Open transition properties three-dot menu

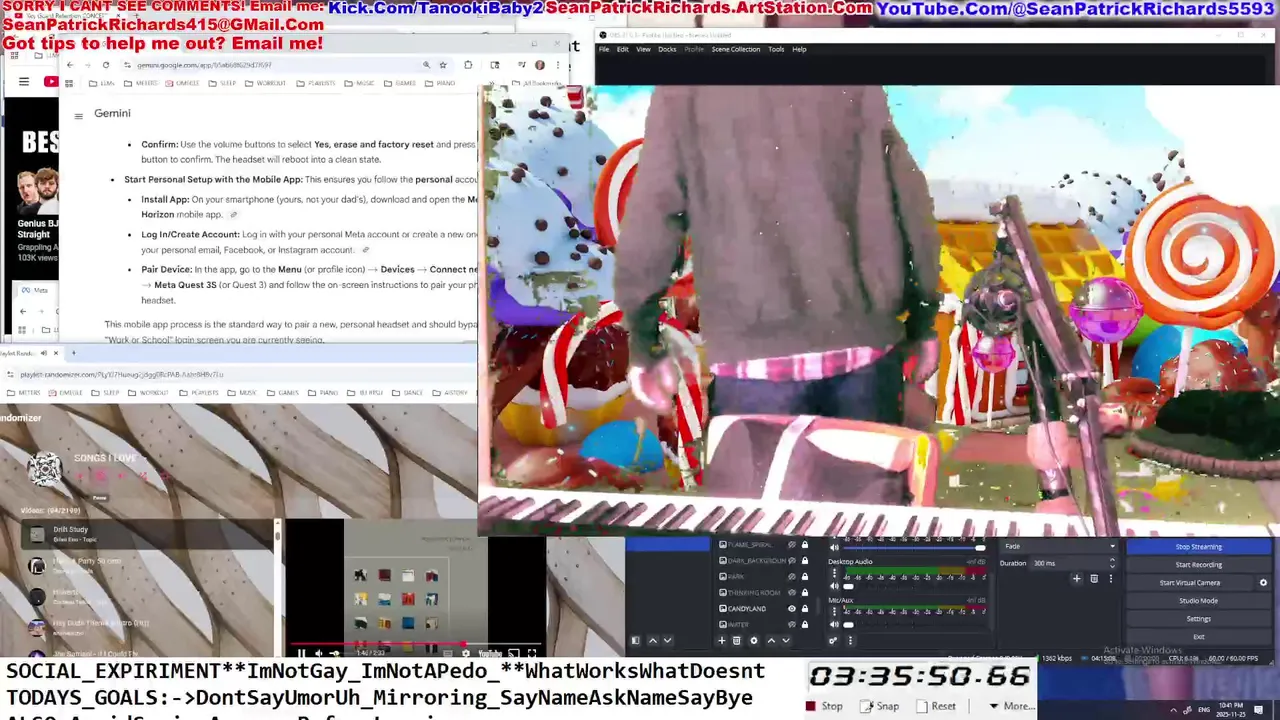tap(1111, 578)
